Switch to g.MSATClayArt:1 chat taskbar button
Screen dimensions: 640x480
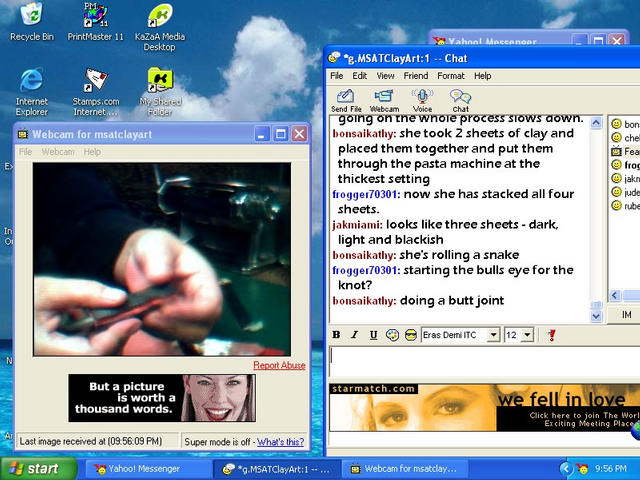[277, 469]
